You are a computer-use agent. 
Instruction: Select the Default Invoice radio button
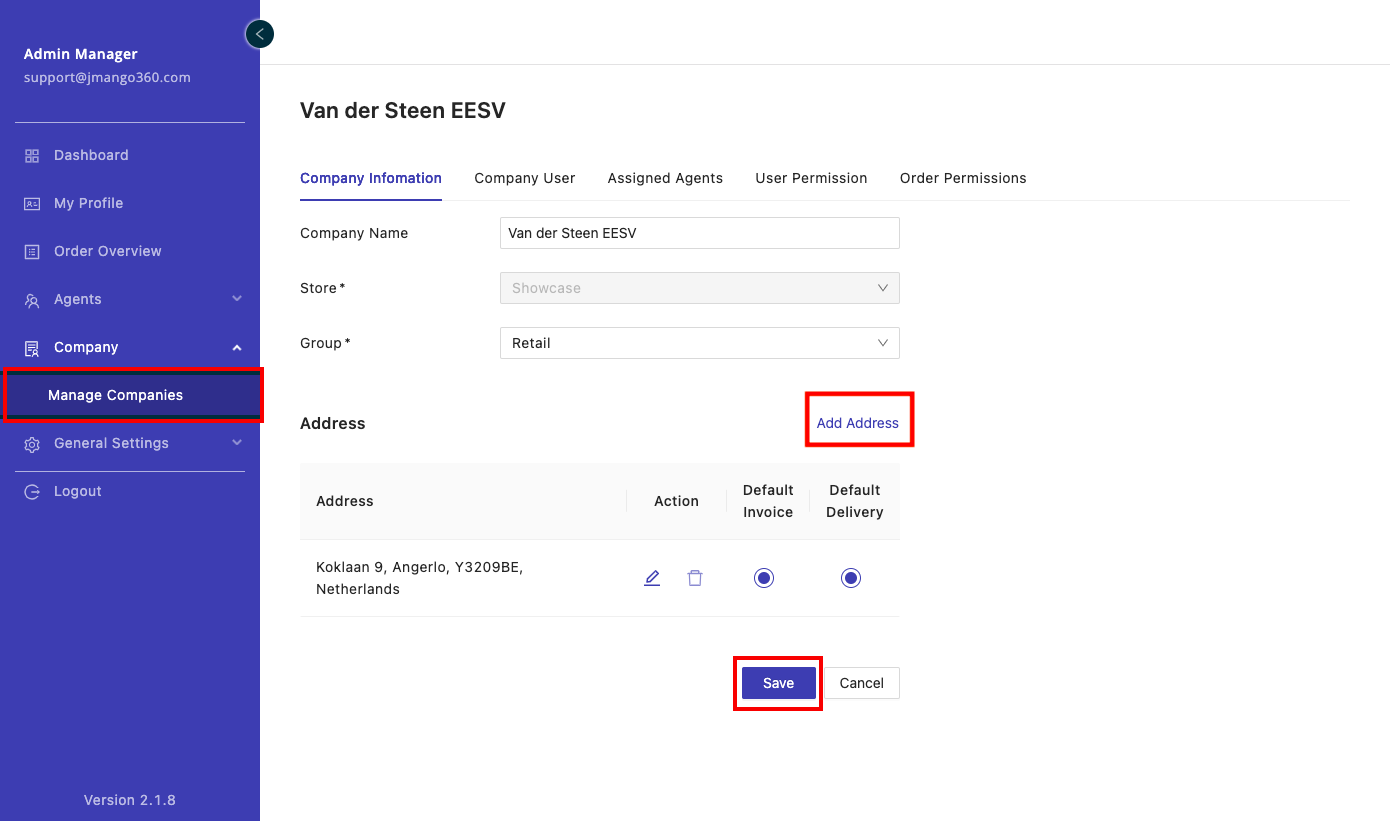pos(764,578)
